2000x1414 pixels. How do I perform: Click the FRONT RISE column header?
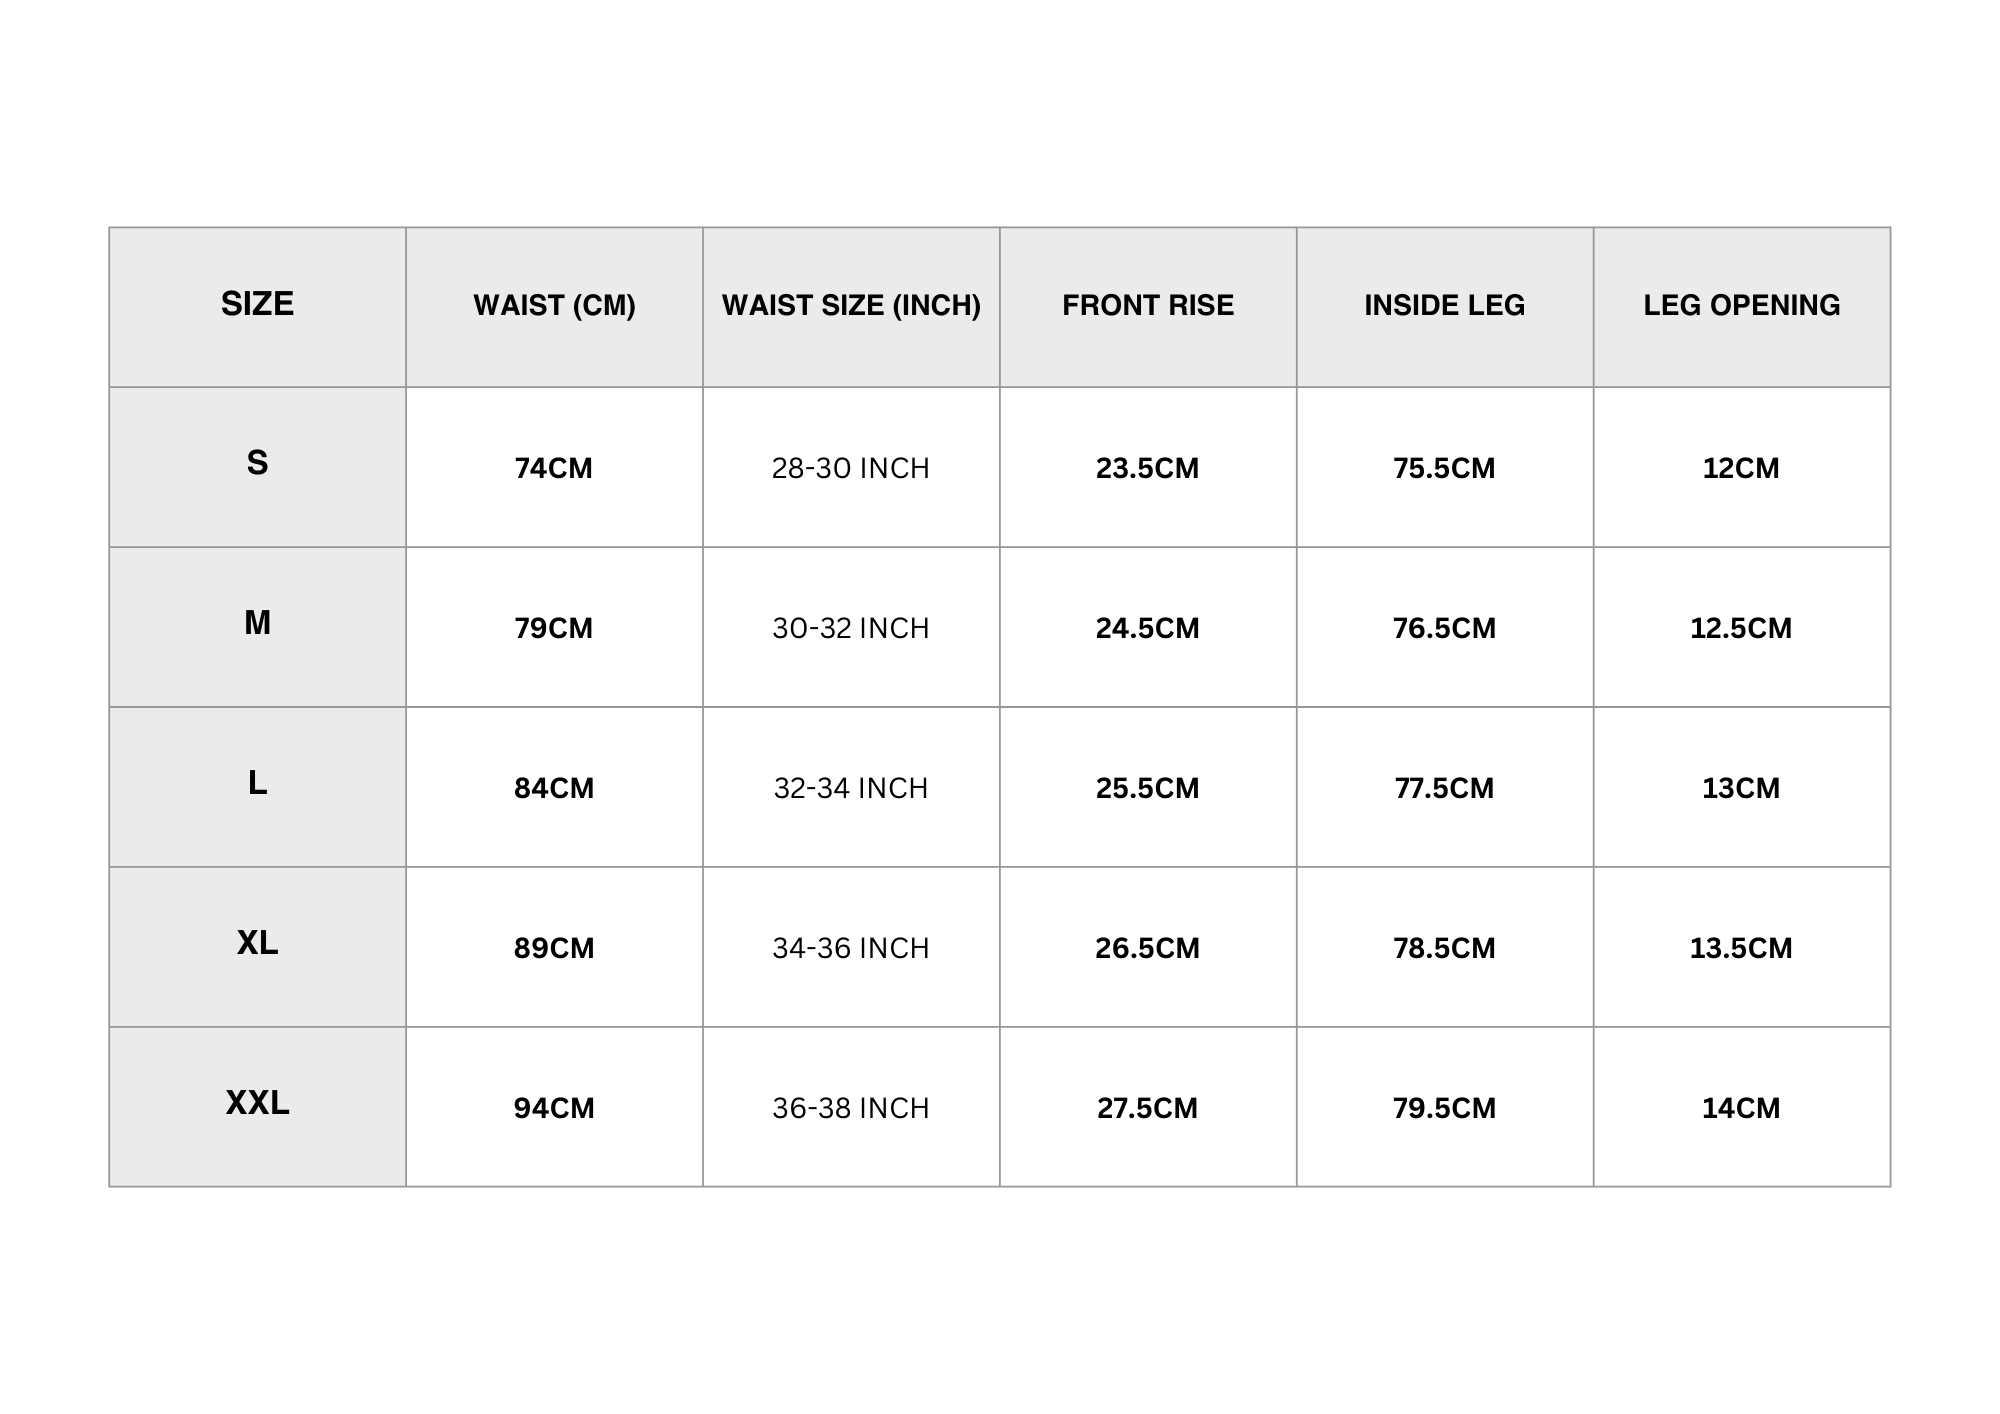coord(1148,305)
